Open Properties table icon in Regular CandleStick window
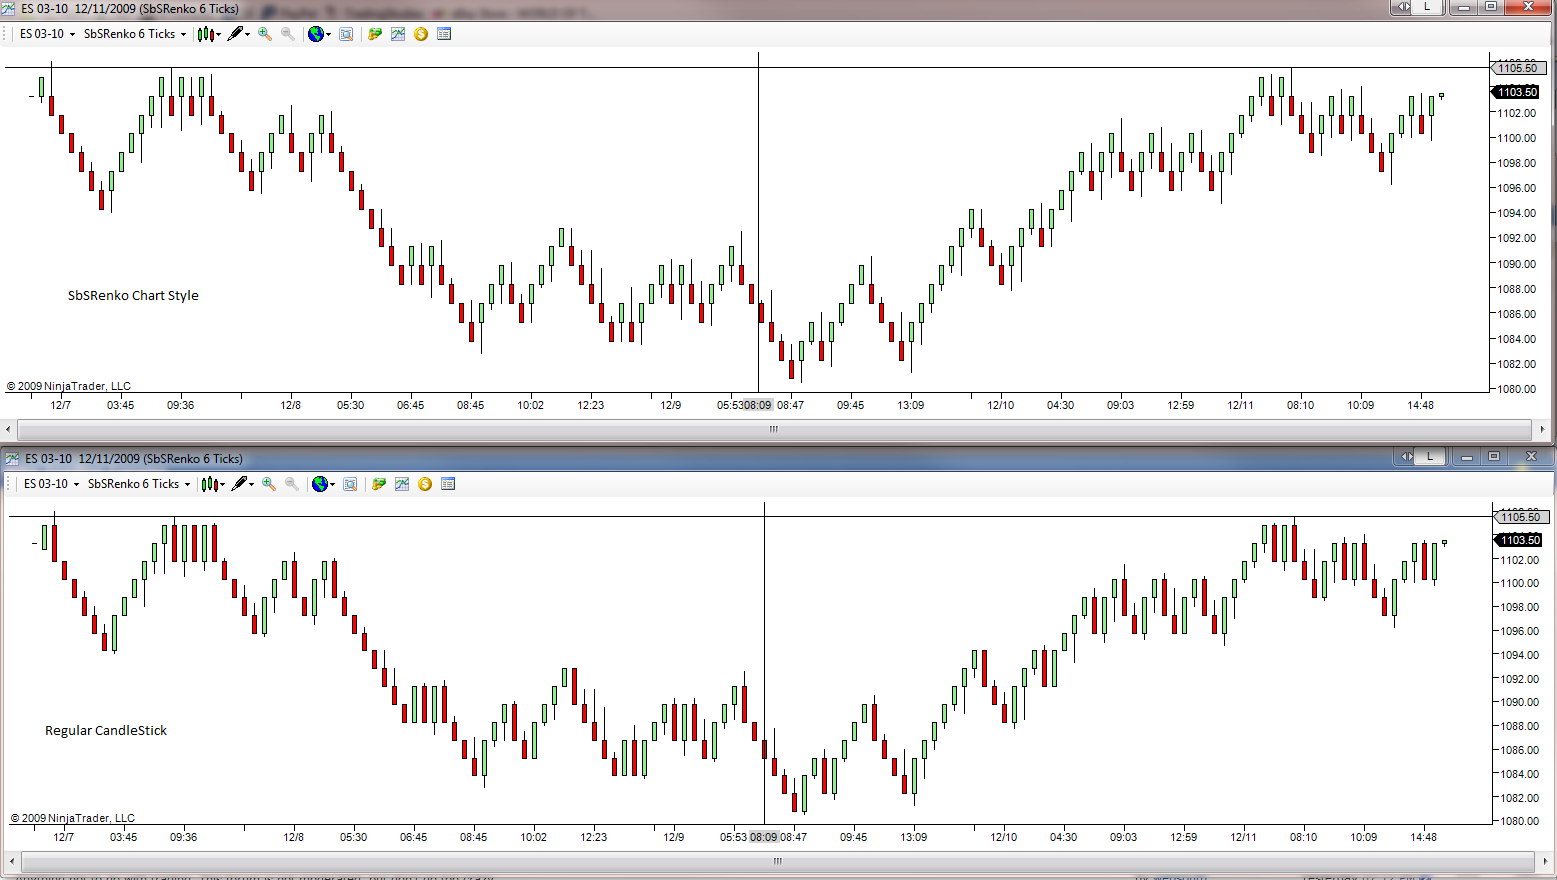The height and width of the screenshot is (880, 1557). pyautogui.click(x=448, y=484)
